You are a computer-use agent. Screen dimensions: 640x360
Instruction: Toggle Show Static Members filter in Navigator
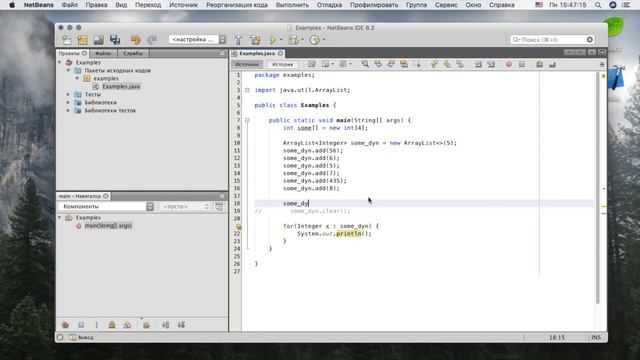click(96, 325)
